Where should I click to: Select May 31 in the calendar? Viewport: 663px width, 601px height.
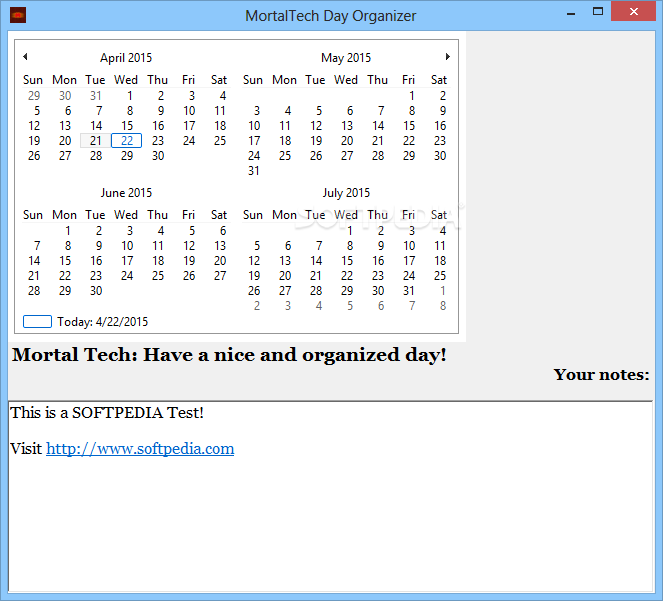tap(254, 171)
